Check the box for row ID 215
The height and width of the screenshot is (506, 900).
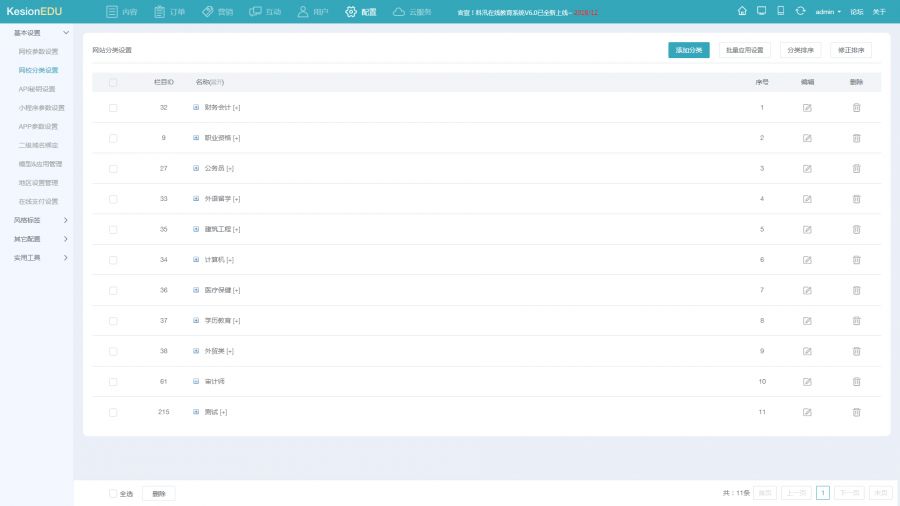point(113,412)
